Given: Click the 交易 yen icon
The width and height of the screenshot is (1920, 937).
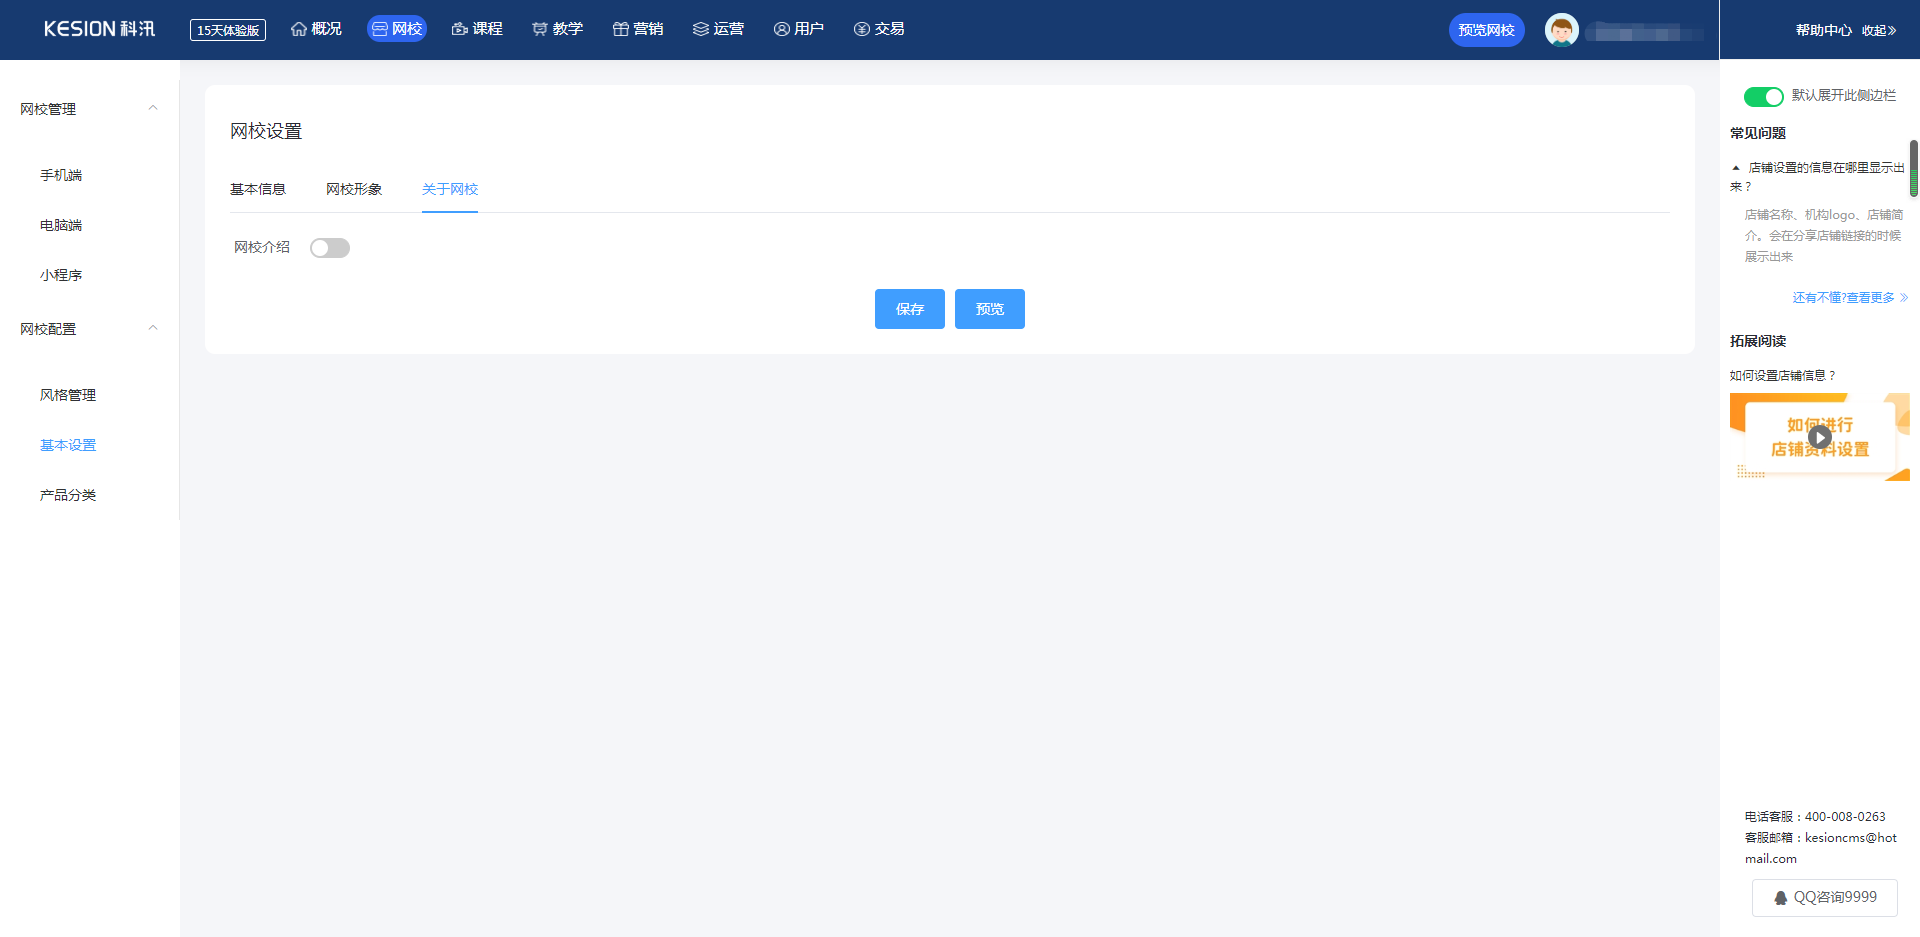Looking at the screenshot, I should [x=862, y=29].
